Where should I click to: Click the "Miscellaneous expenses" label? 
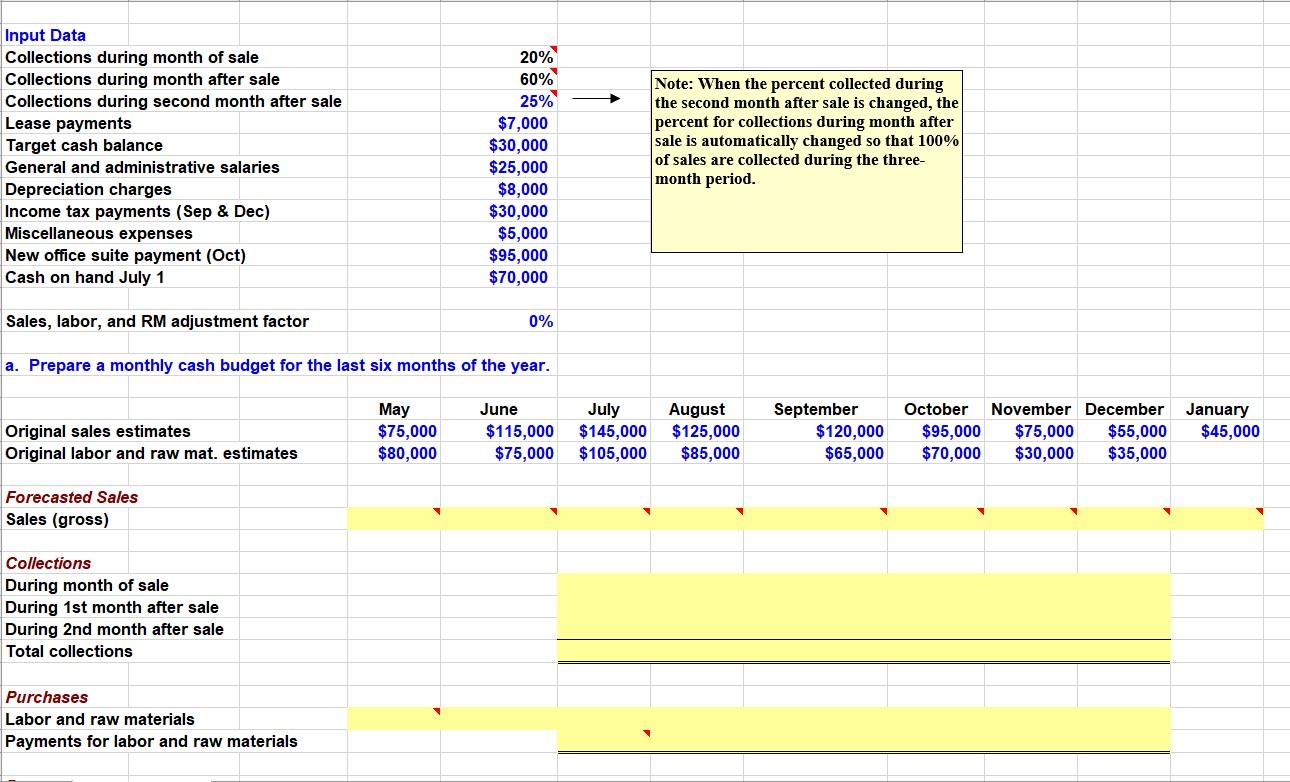coord(99,233)
